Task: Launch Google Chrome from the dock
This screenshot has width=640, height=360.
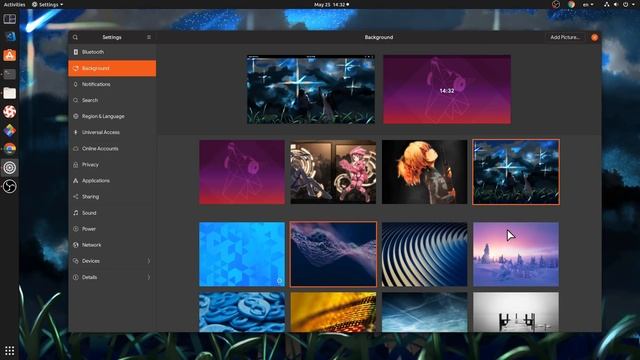Action: [9, 149]
